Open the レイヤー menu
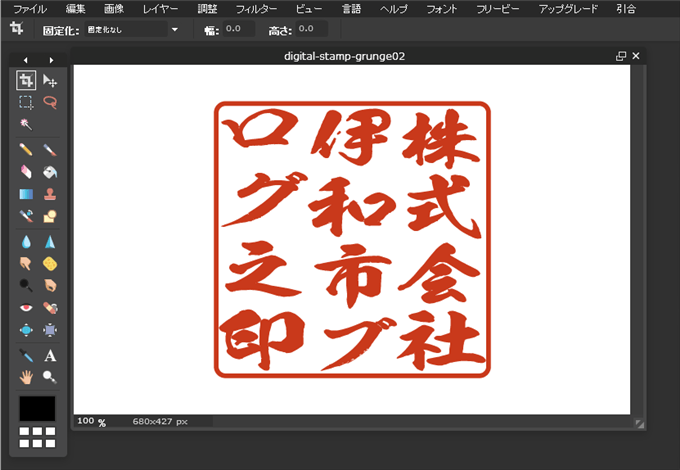Image resolution: width=680 pixels, height=470 pixels. 160,9
